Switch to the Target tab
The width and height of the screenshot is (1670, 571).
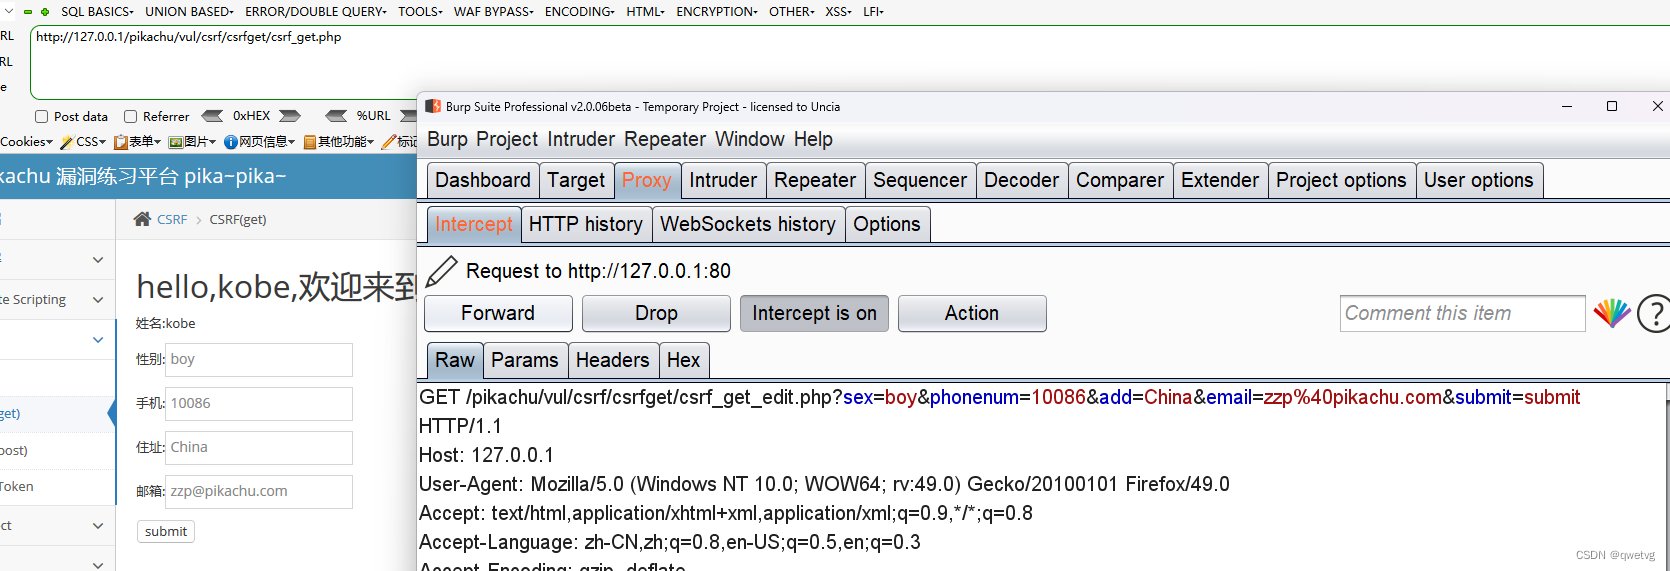coord(576,180)
